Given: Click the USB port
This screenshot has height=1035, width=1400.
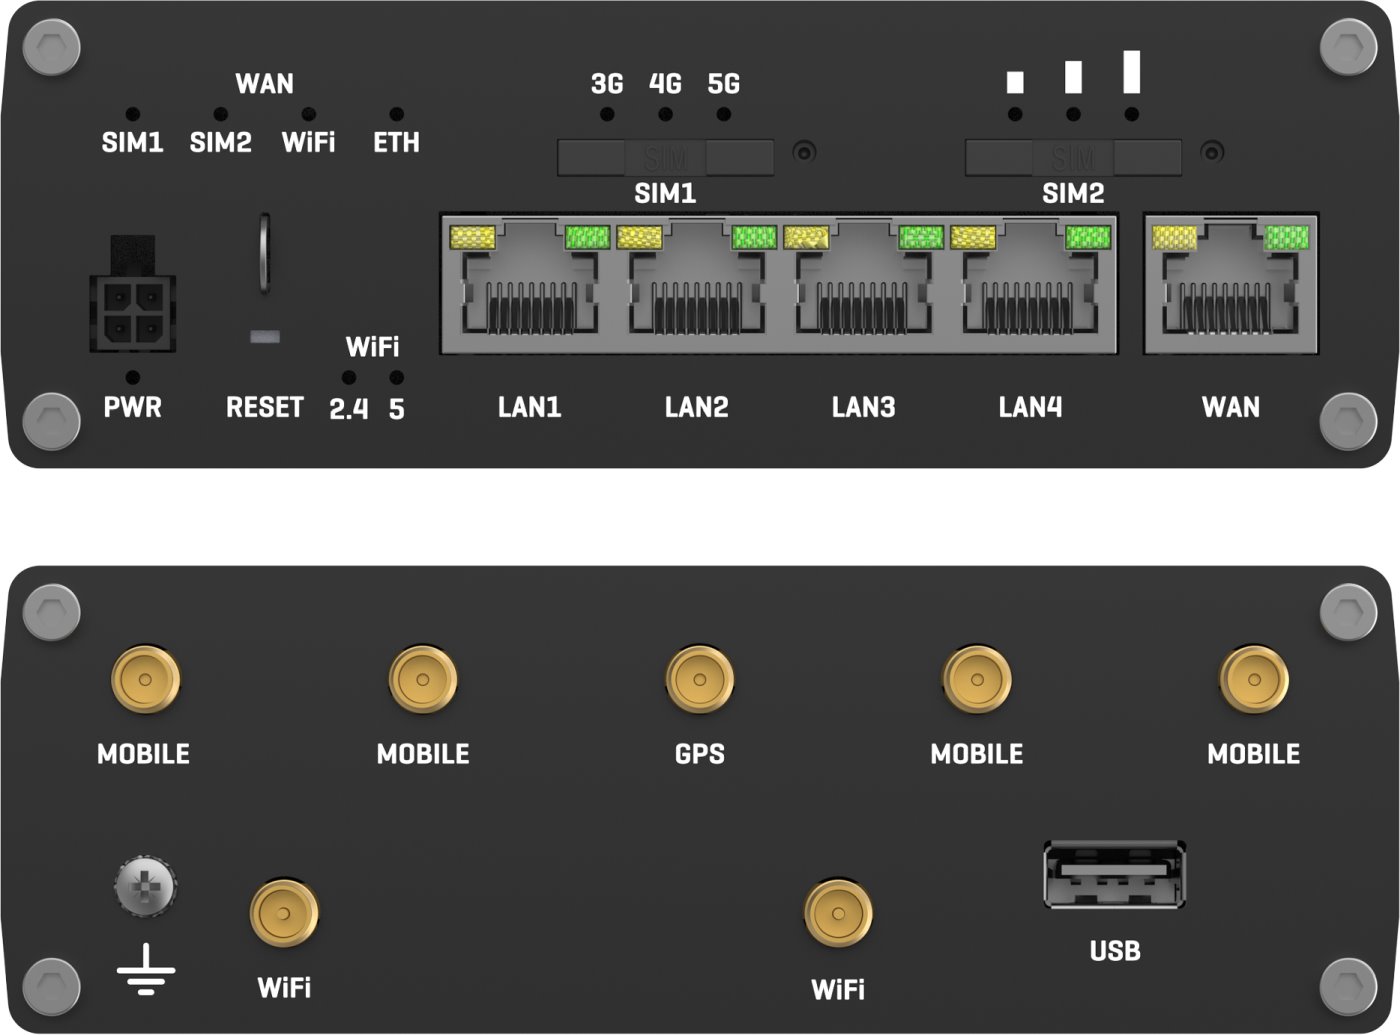Looking at the screenshot, I should 1115,875.
